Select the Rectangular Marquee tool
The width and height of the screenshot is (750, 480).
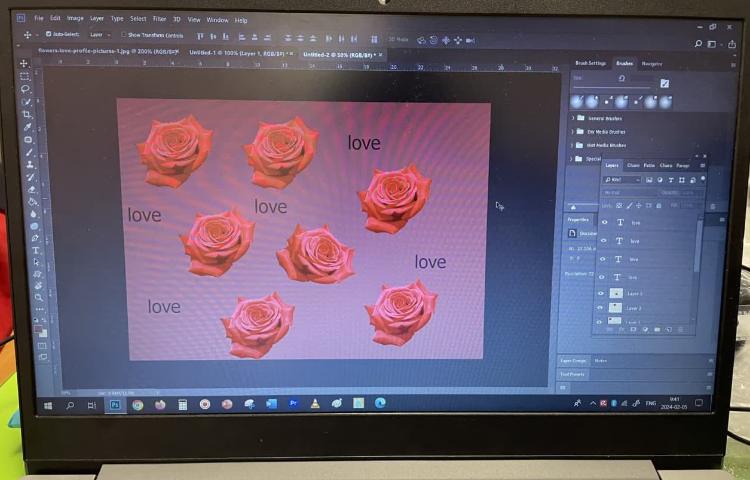[x=25, y=76]
